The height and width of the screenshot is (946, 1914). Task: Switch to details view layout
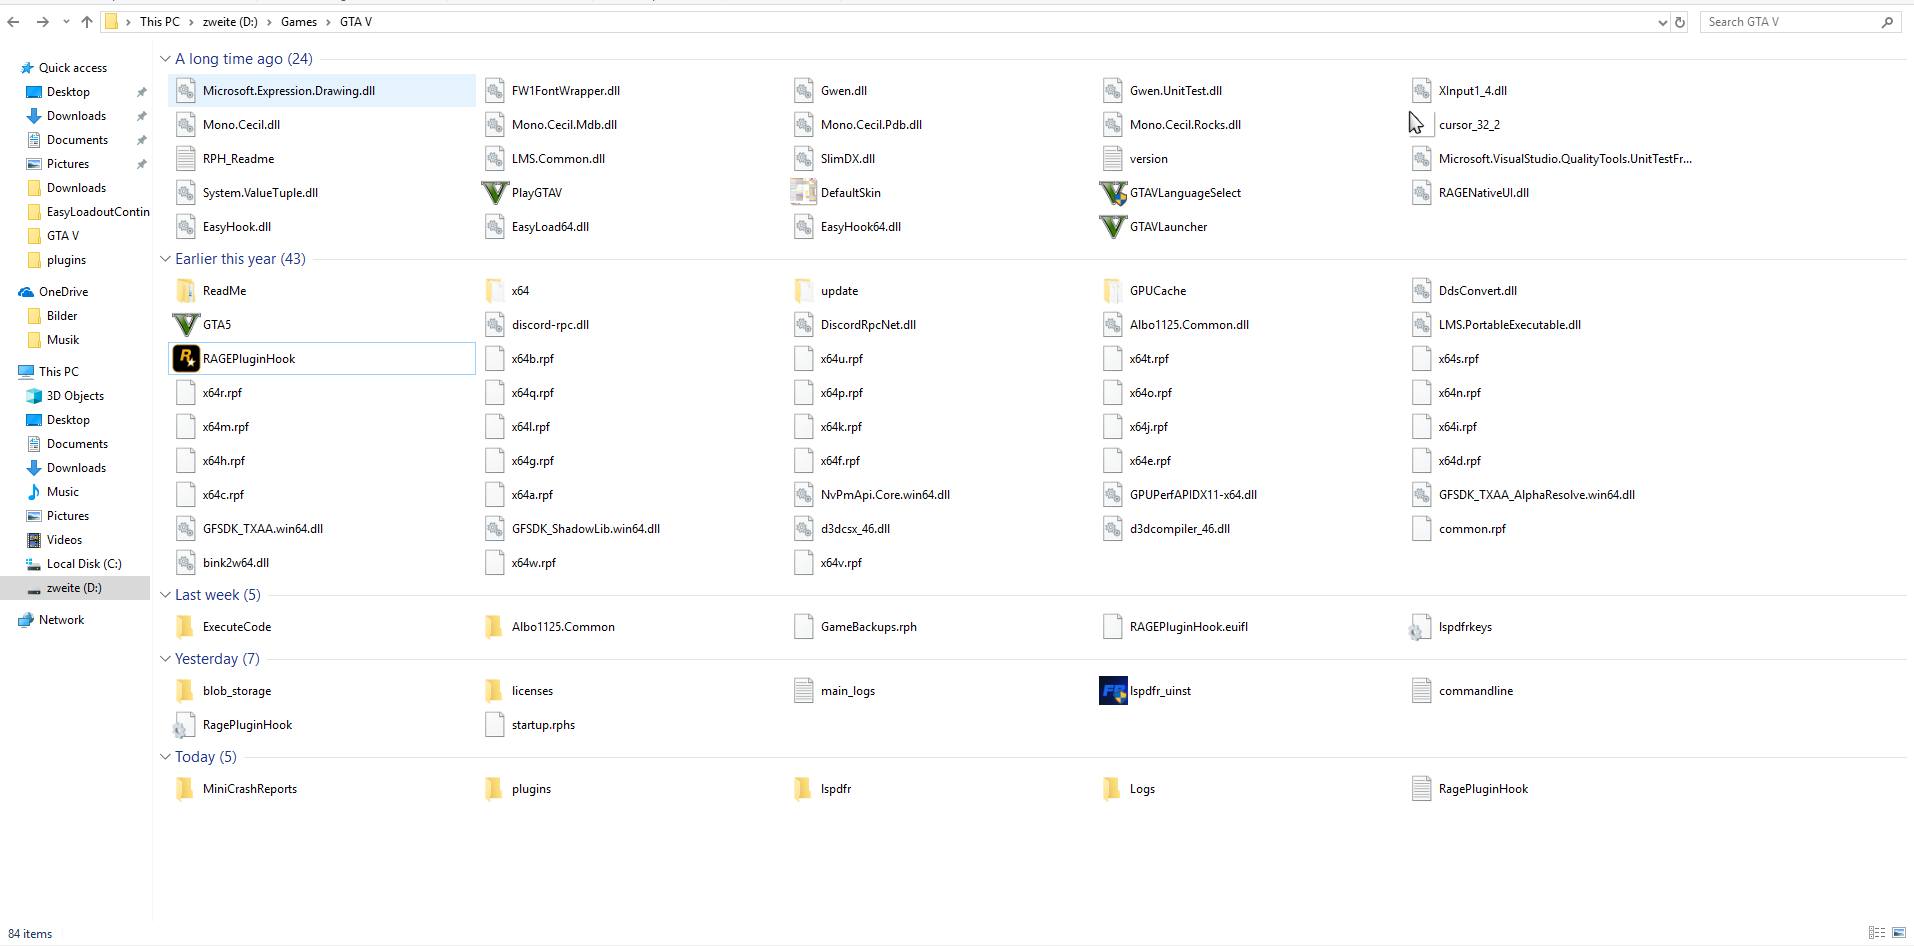1877,933
